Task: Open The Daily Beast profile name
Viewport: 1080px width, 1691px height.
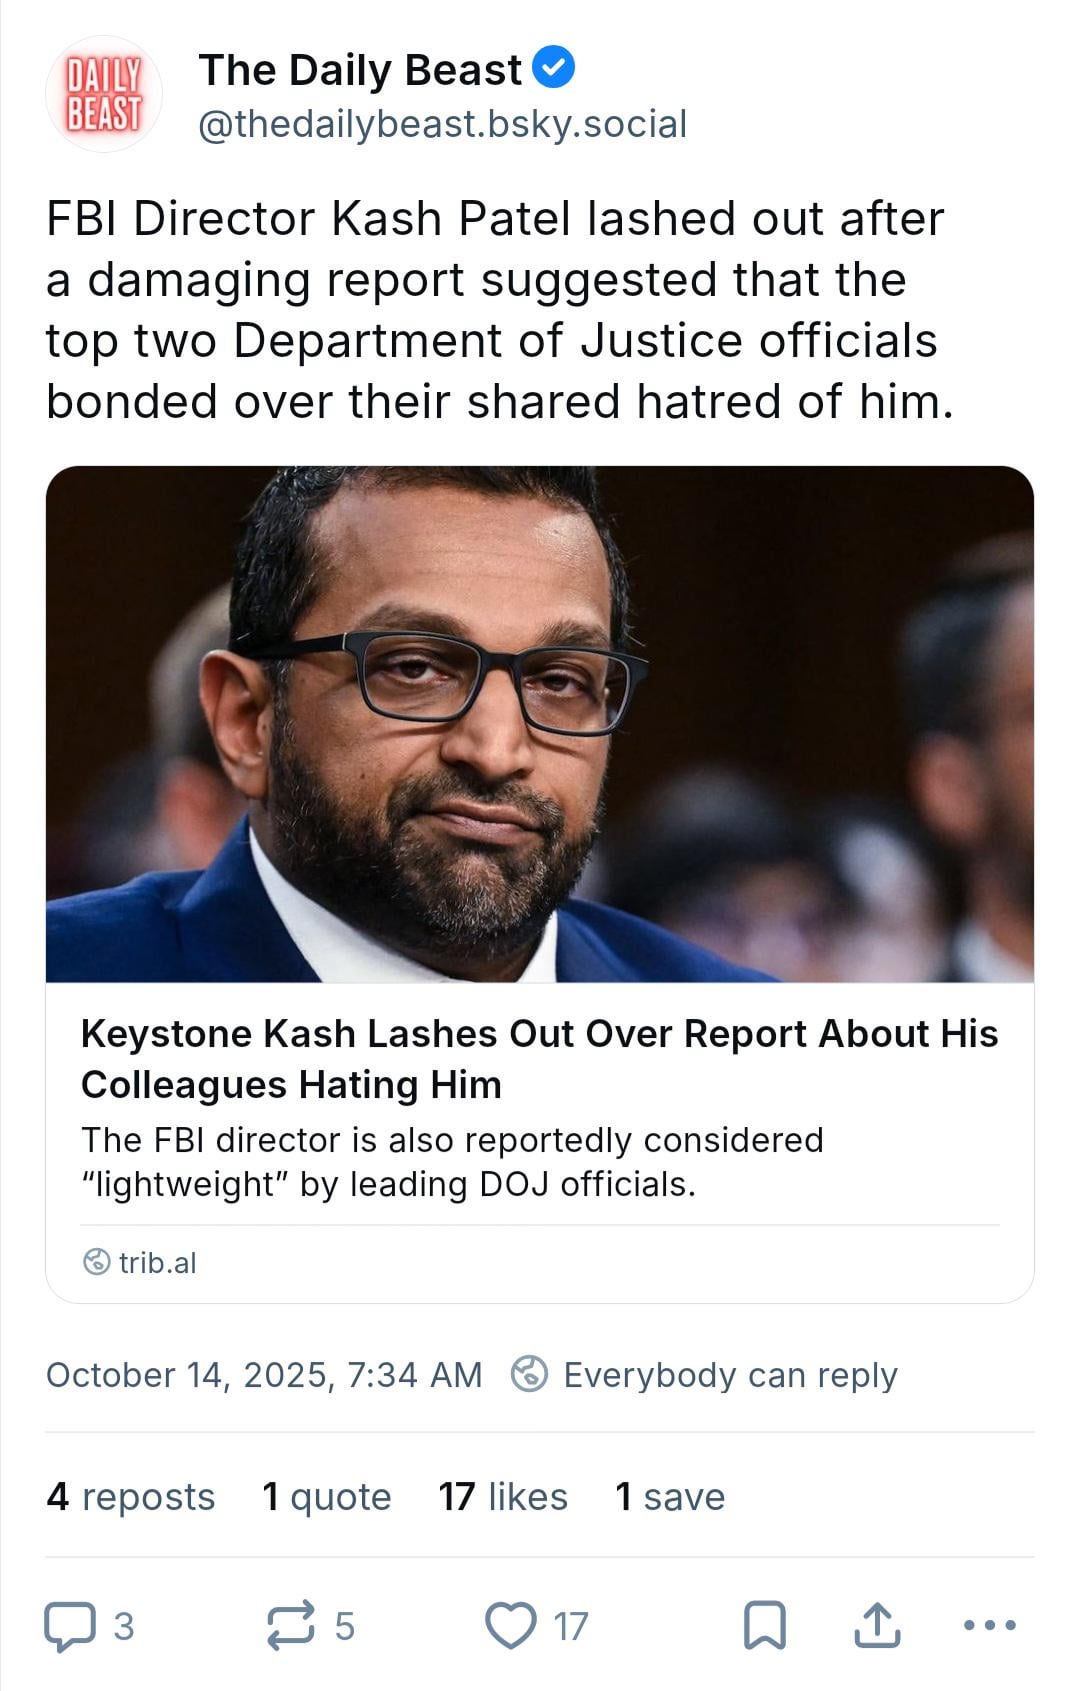Action: [360, 70]
